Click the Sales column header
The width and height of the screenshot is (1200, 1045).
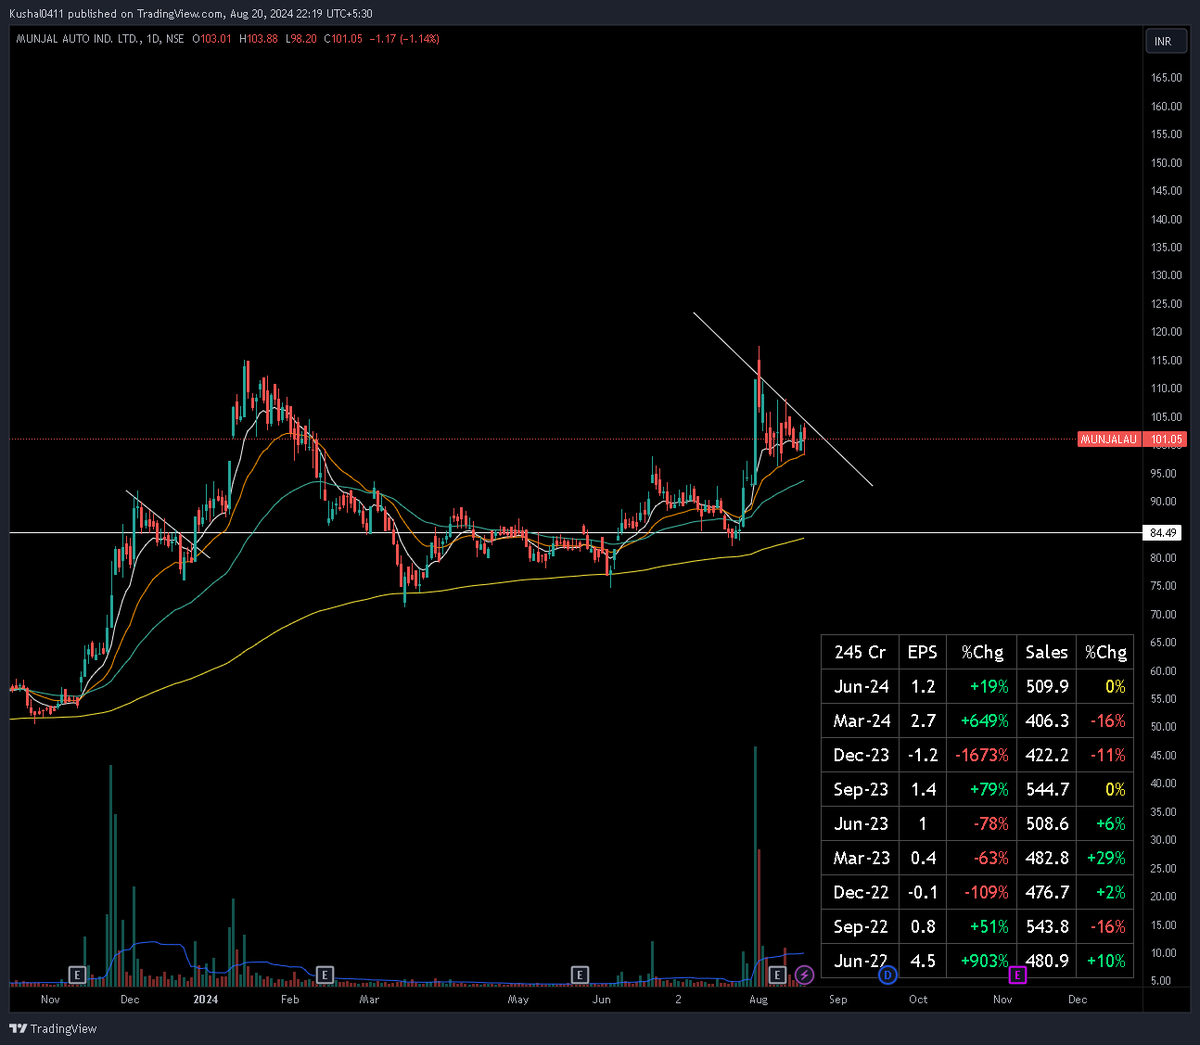click(x=1047, y=652)
